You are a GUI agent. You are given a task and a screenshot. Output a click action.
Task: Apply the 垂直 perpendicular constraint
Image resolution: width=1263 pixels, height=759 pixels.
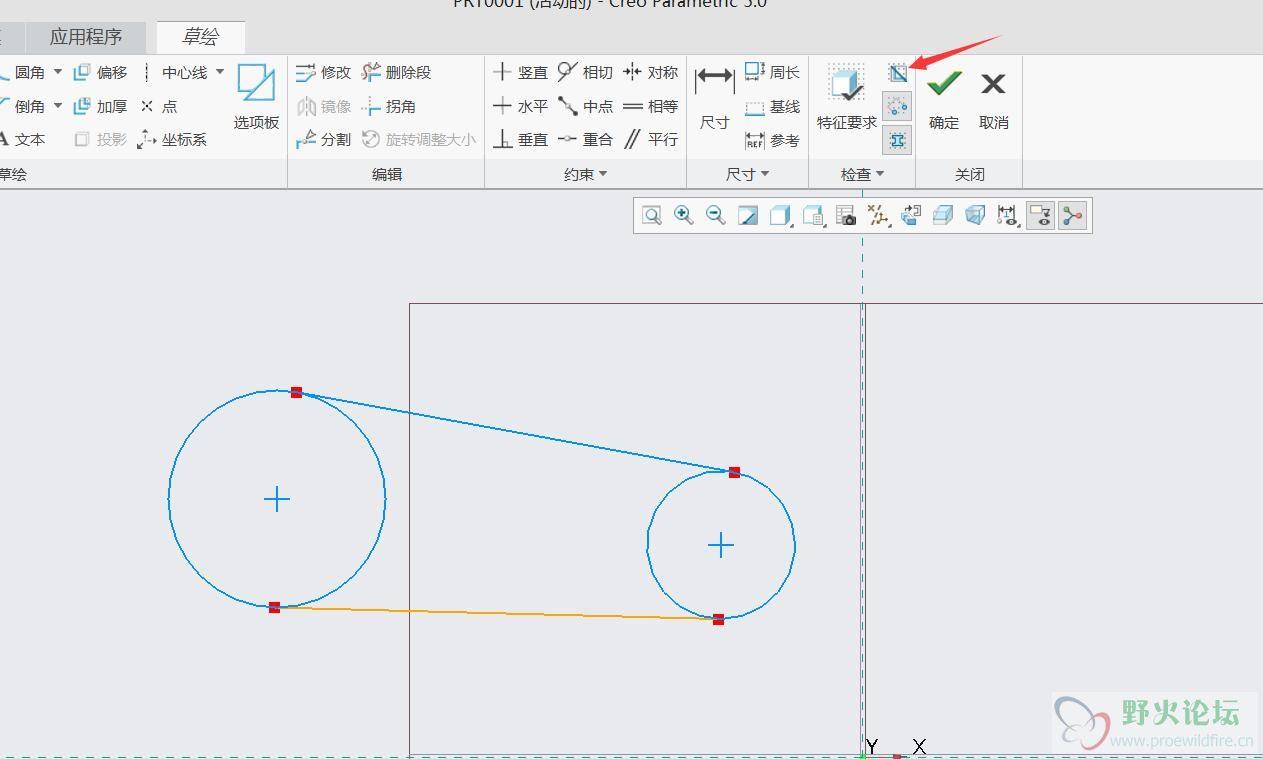520,139
